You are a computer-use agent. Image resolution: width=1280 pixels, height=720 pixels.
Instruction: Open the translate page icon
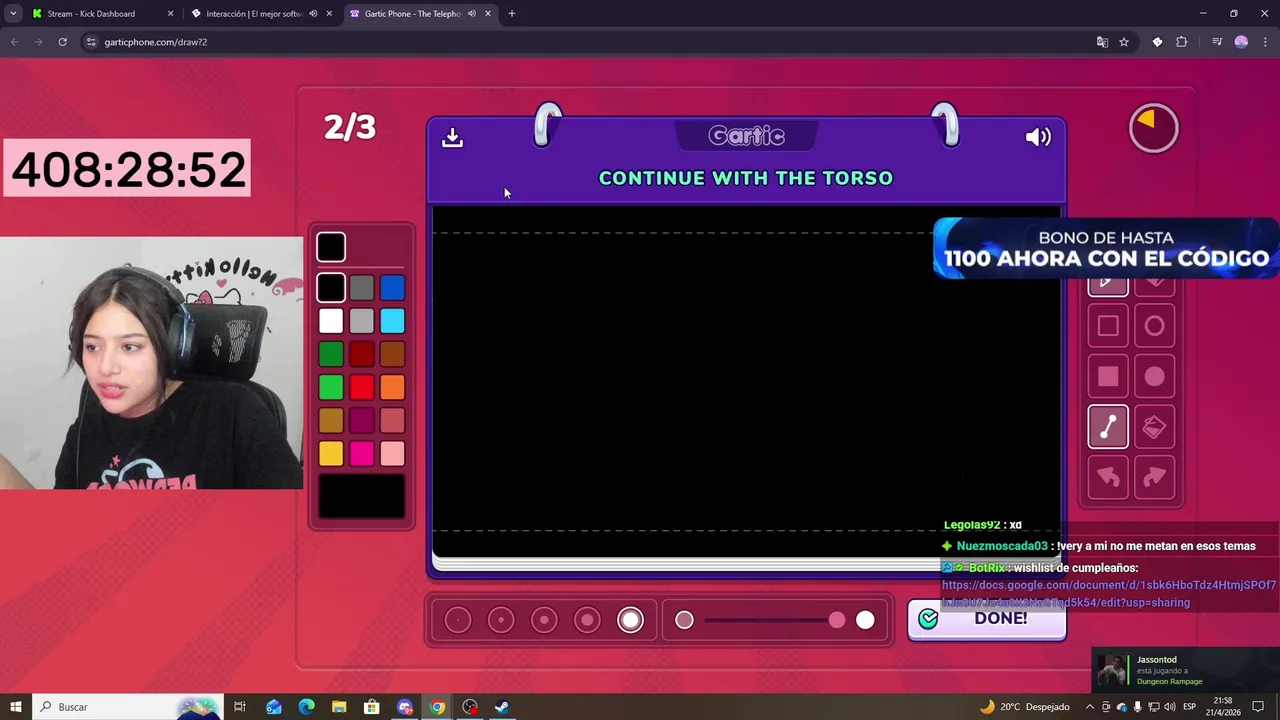point(1102,42)
